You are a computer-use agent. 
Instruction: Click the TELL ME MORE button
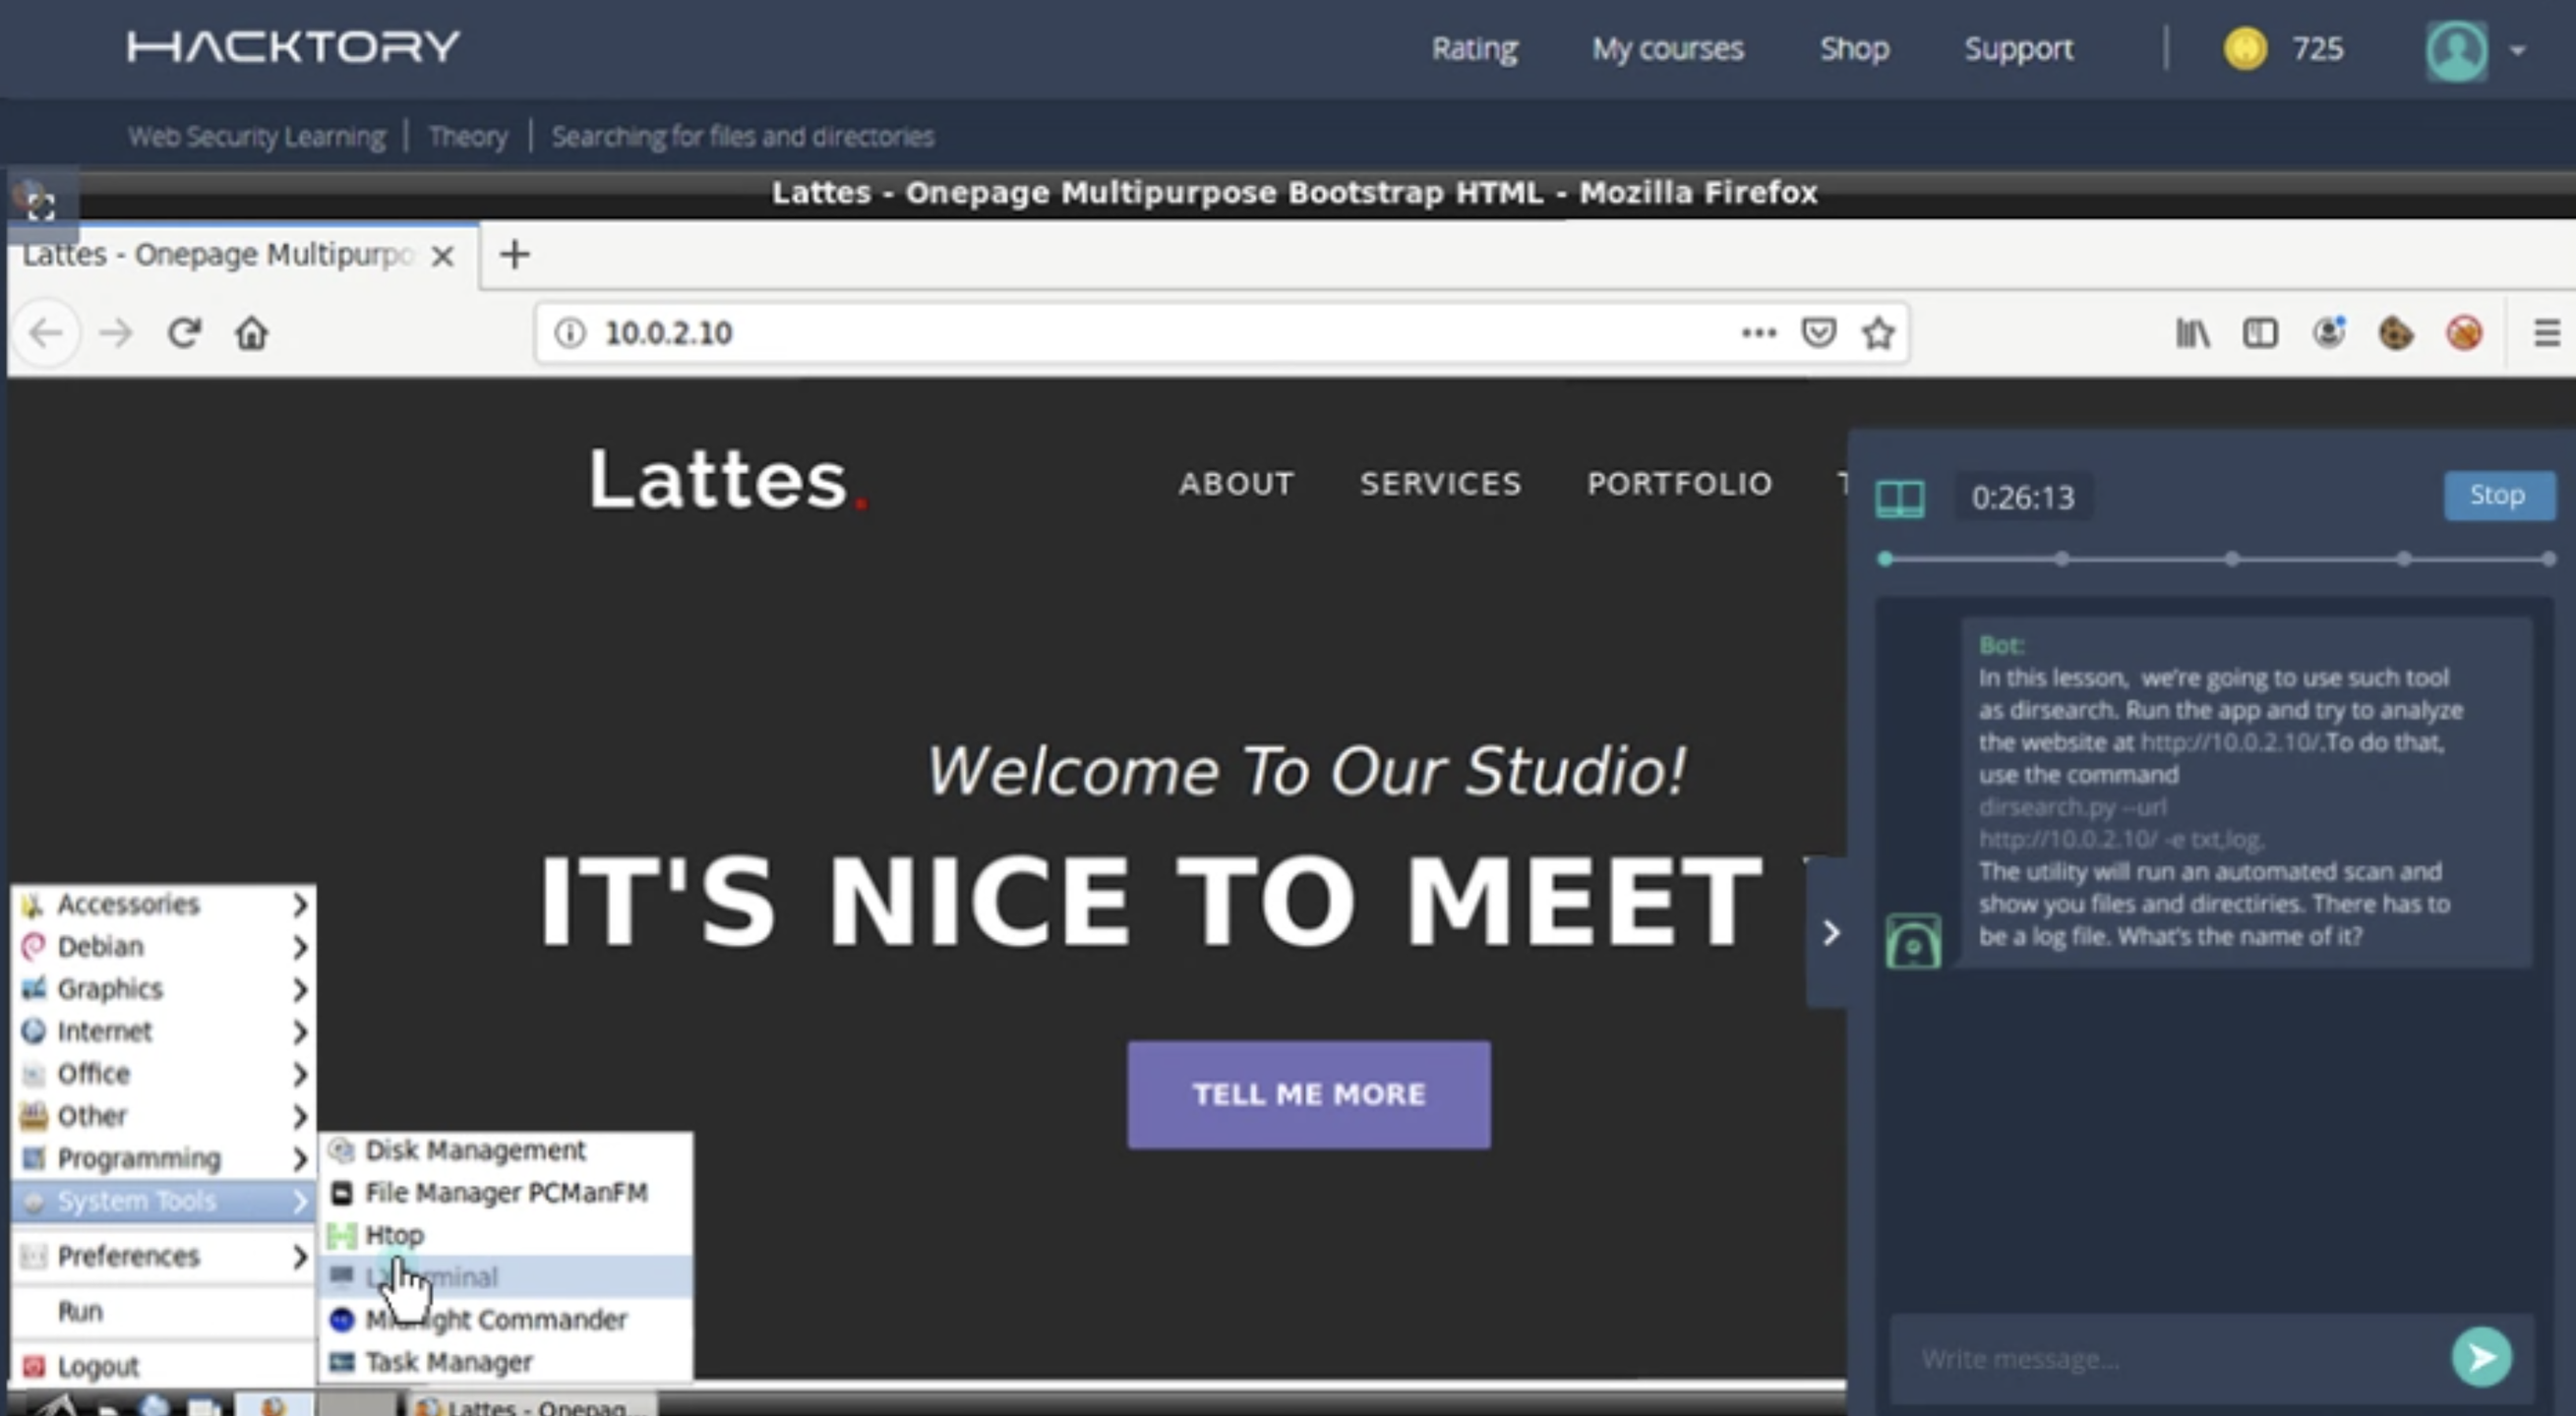pos(1308,1094)
